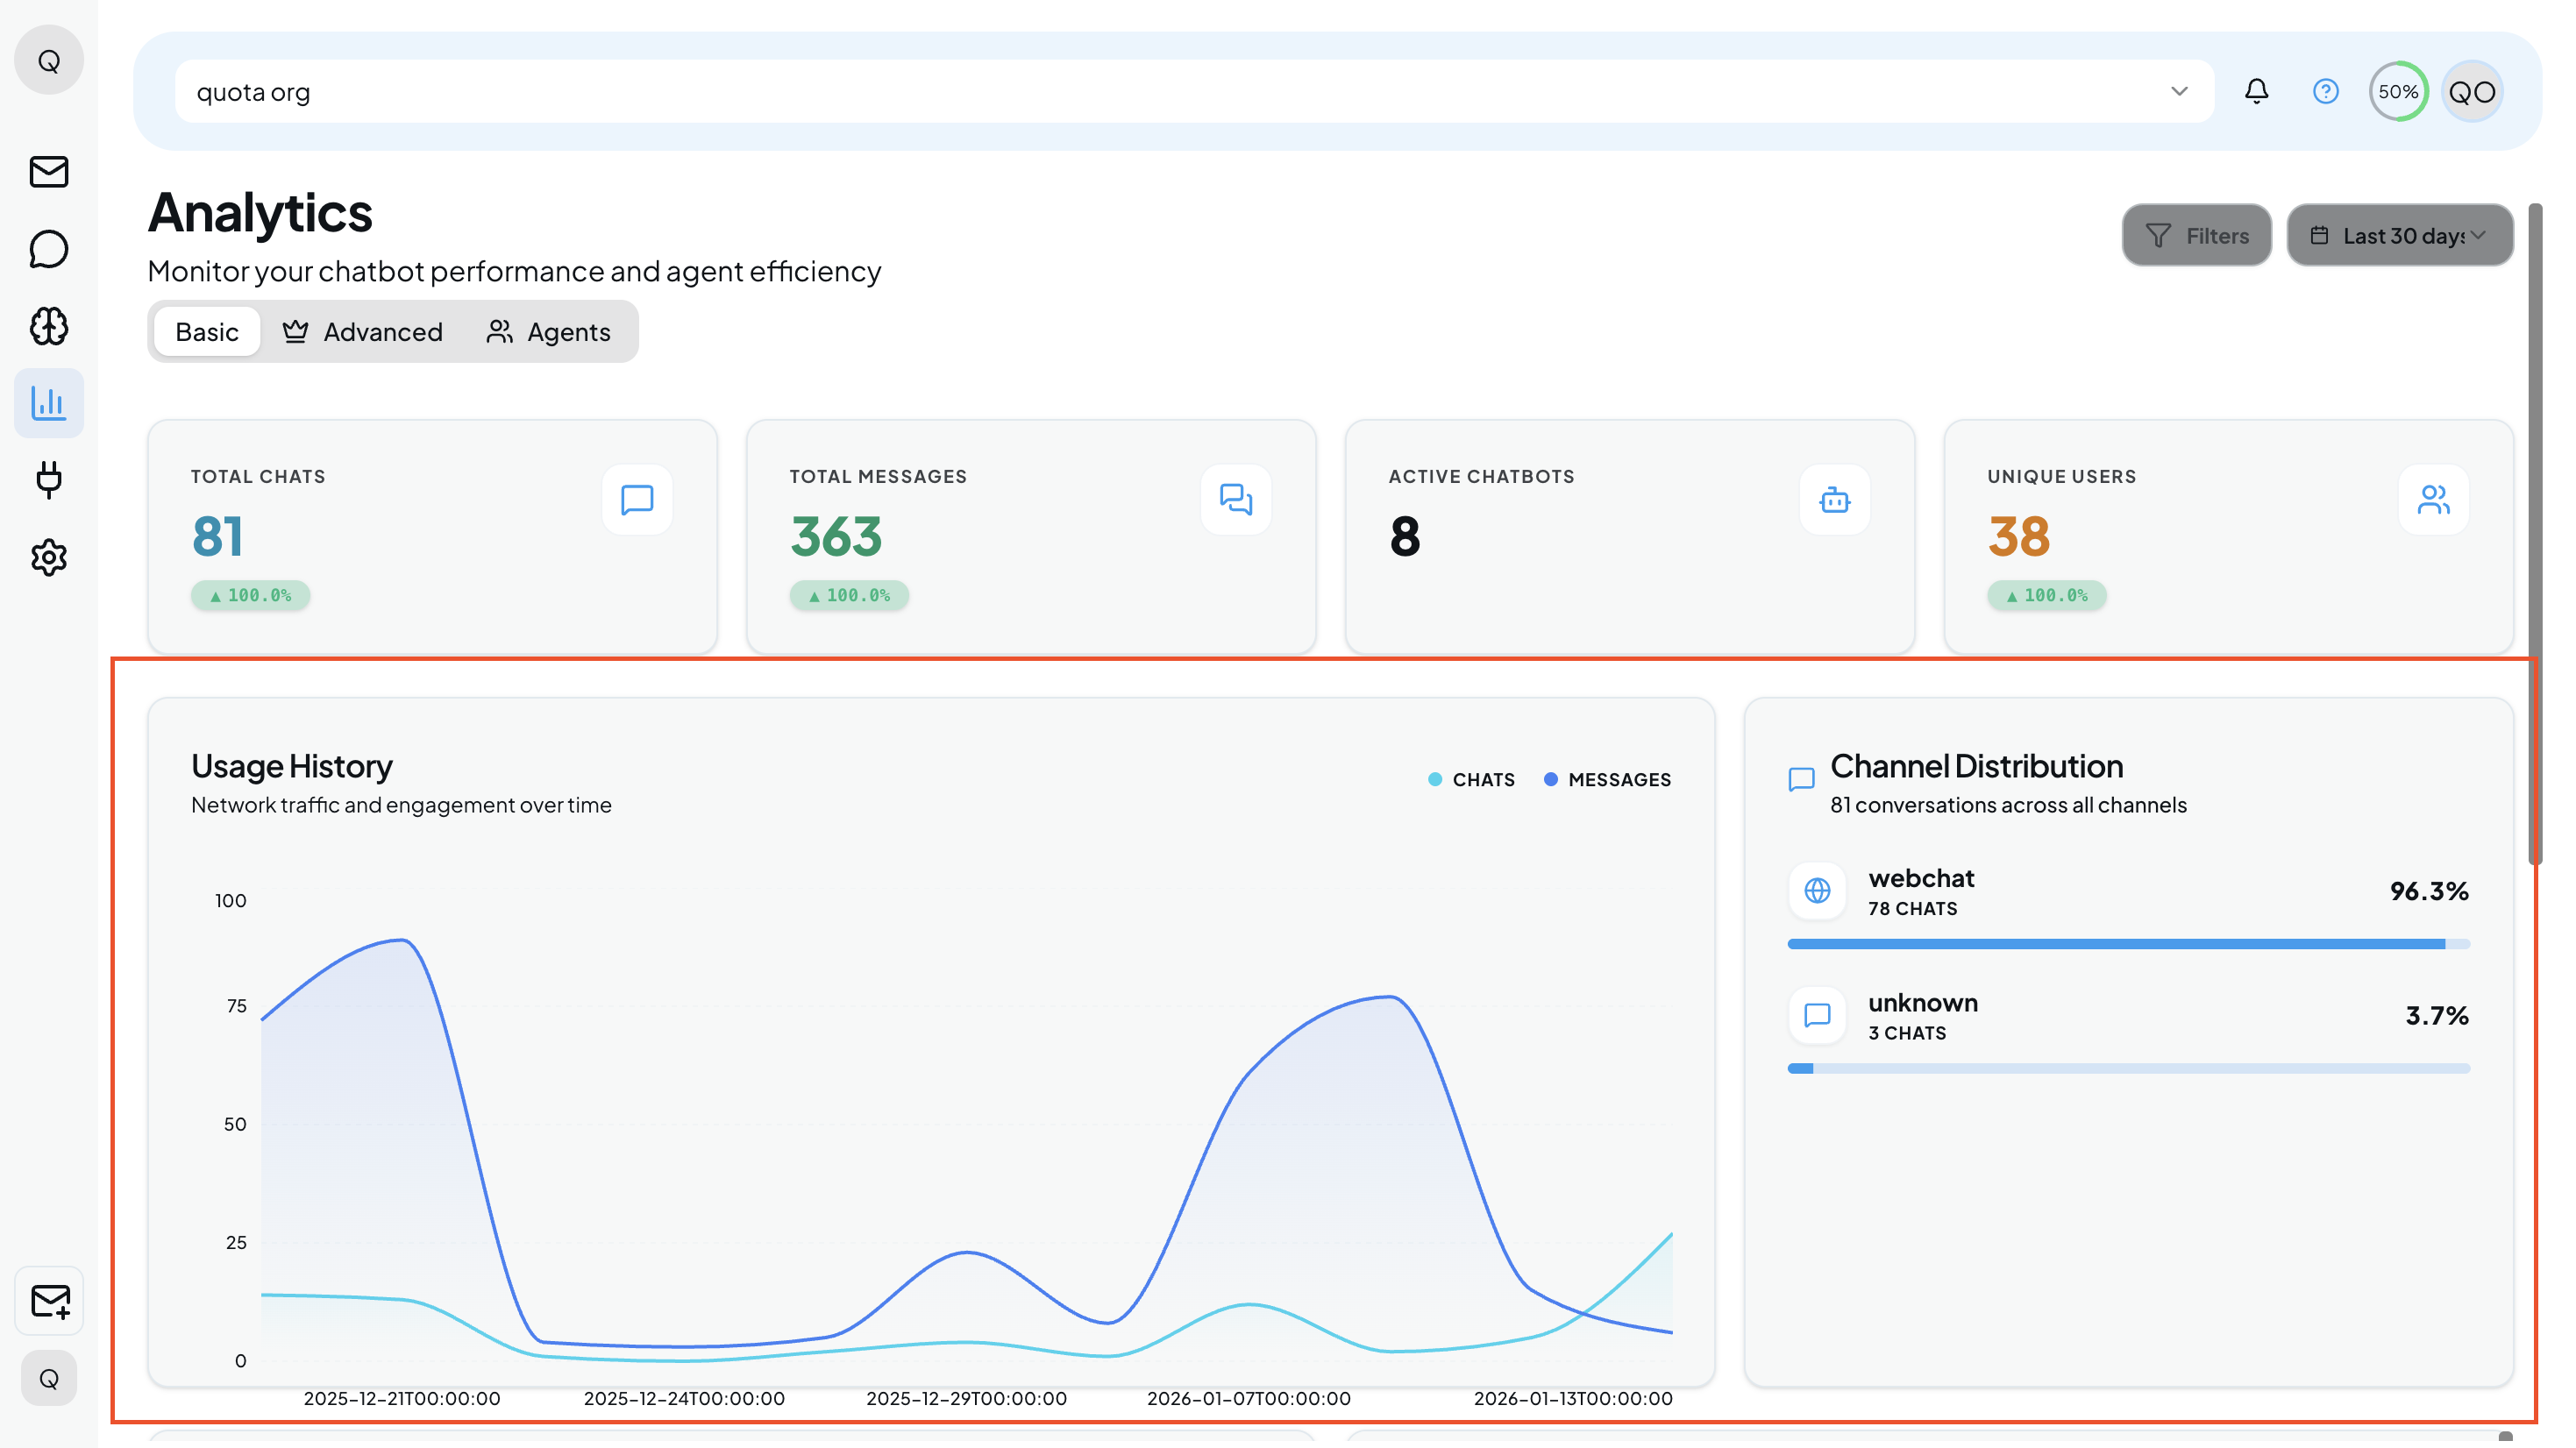2576x1448 pixels.
Task: Select the chat bubble icon in sidebar
Action: (48, 249)
